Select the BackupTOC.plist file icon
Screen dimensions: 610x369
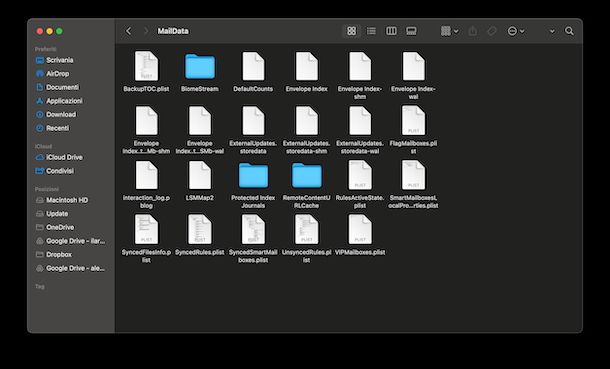[146, 66]
